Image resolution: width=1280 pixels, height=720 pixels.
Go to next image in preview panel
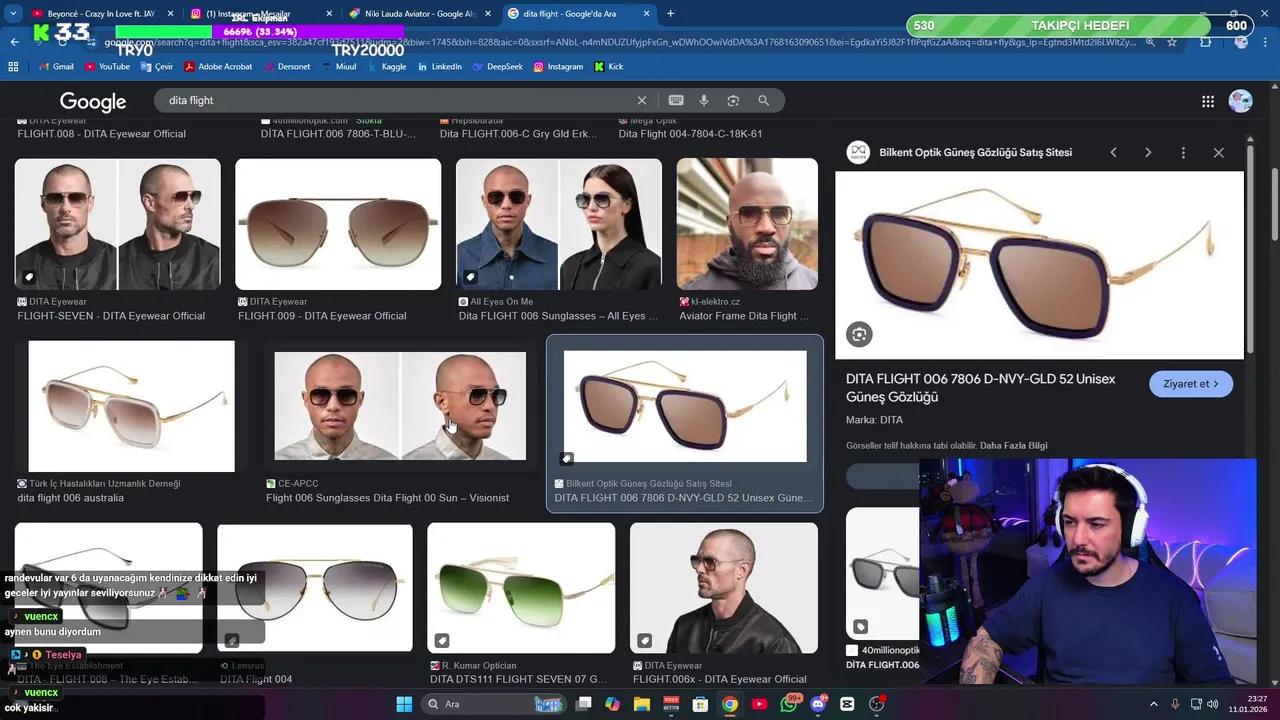(x=1148, y=153)
